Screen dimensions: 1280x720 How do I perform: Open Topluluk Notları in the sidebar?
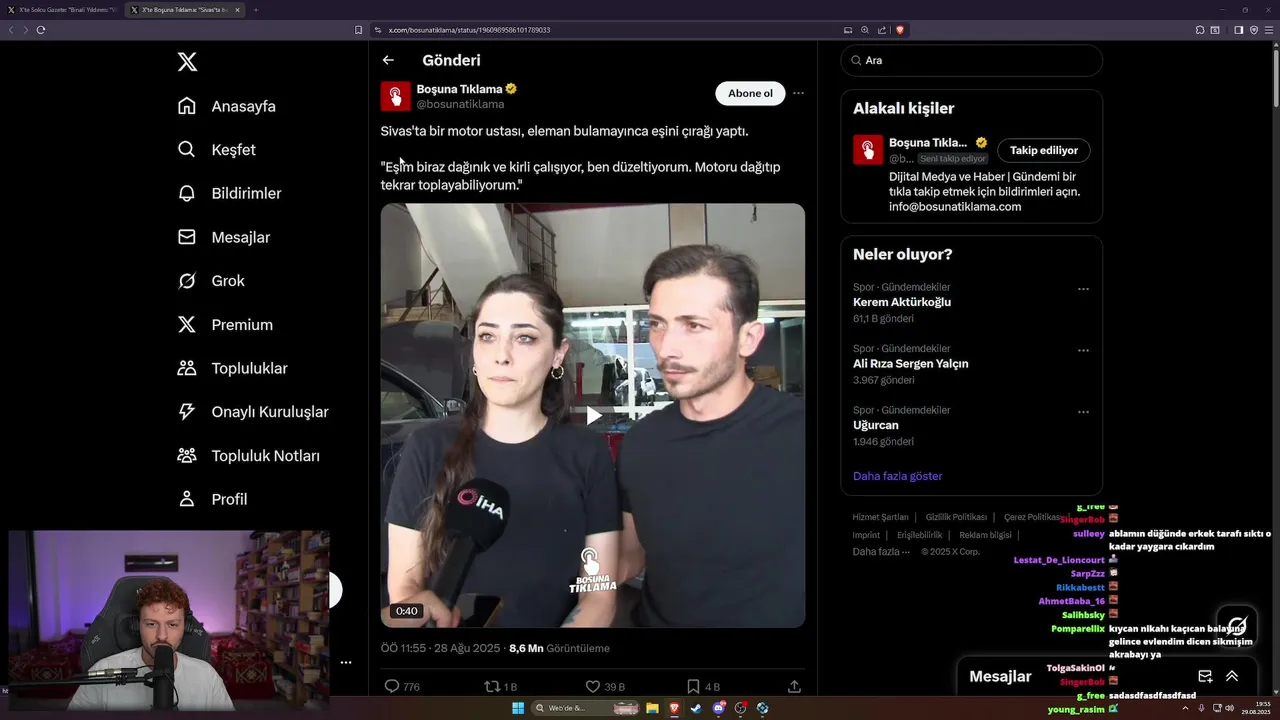coord(248,456)
